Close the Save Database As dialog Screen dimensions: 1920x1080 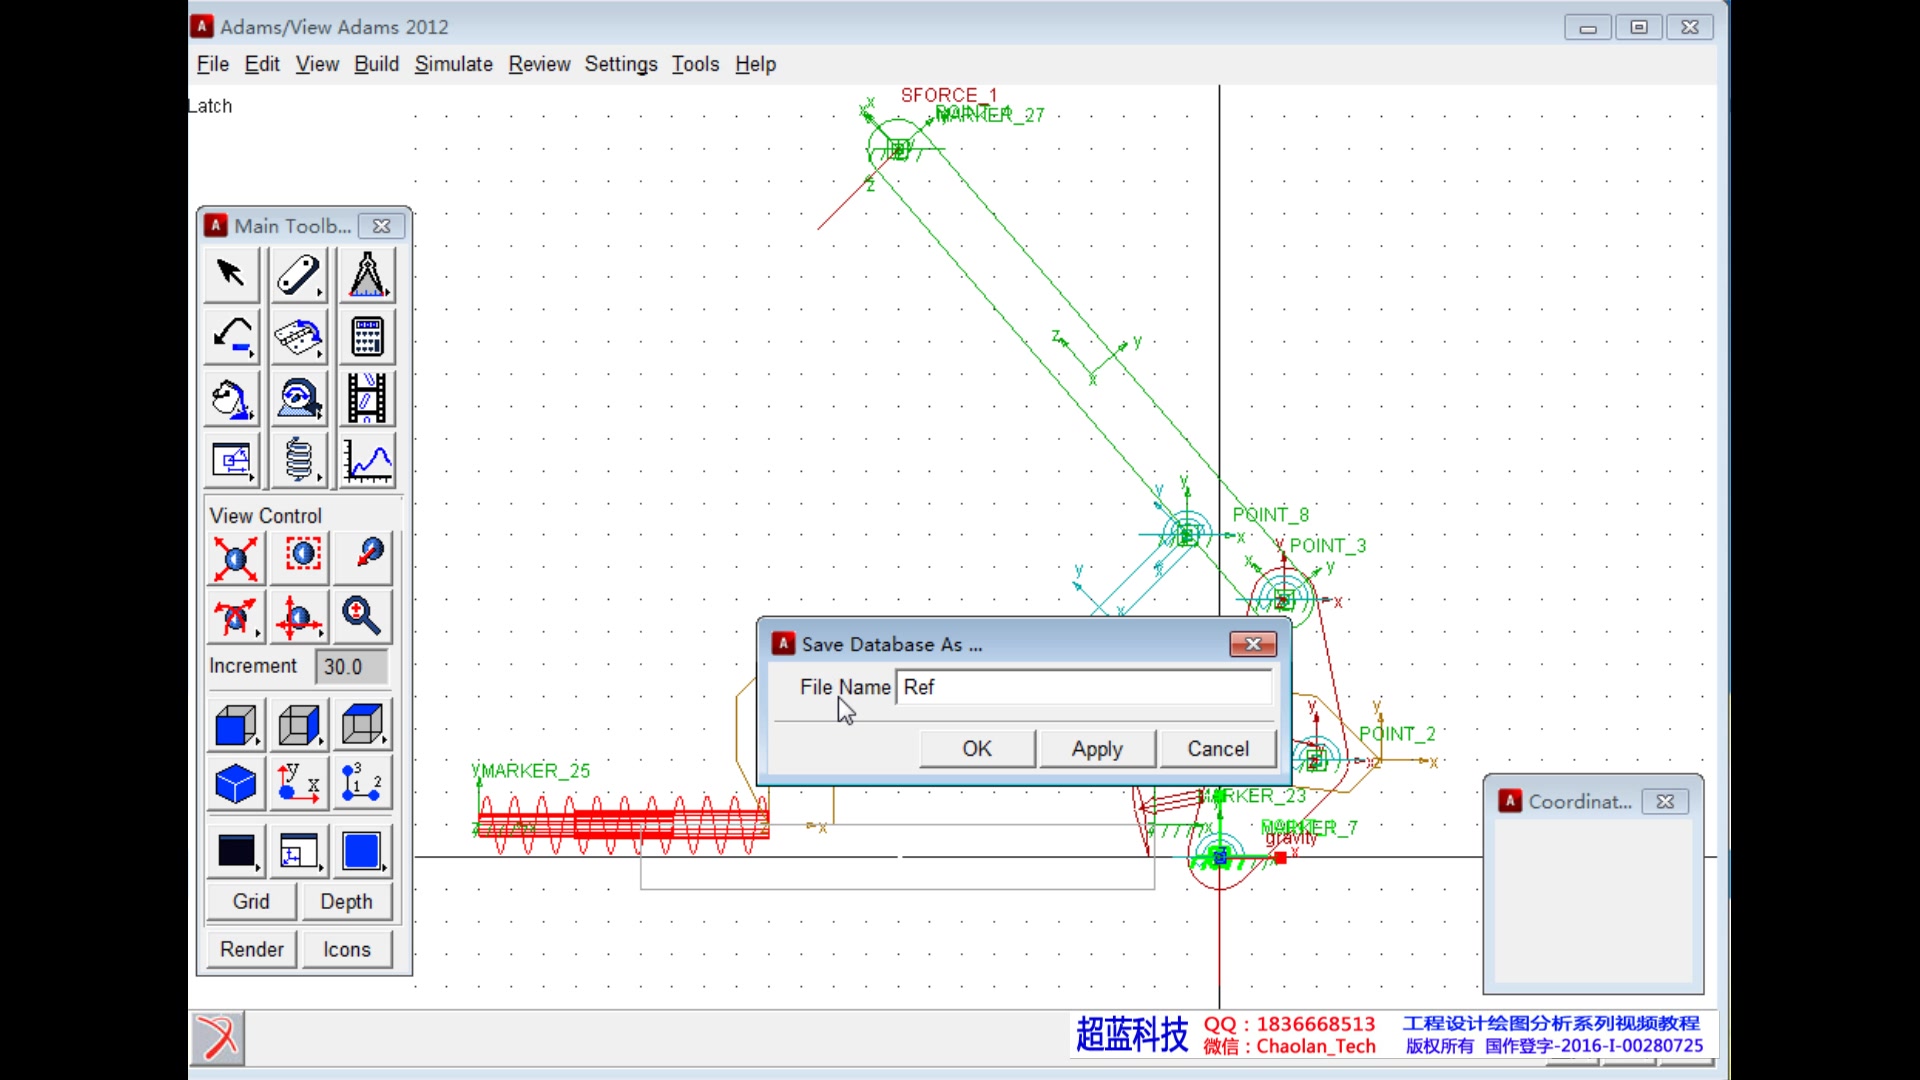click(1253, 644)
